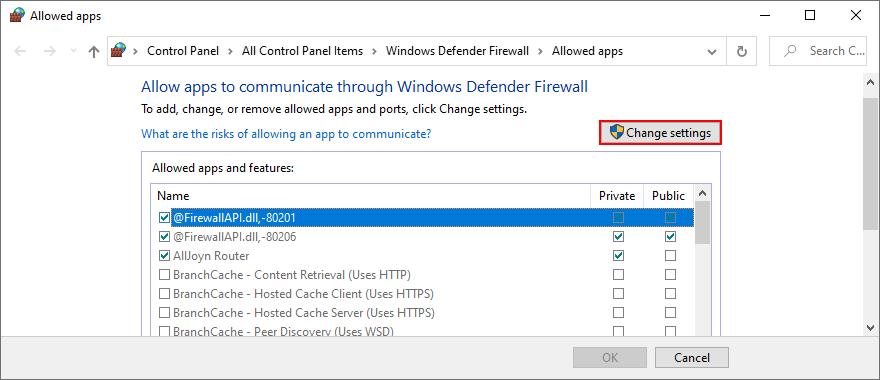Toggle AllJoyn Router name checkbox
Image resolution: width=880 pixels, height=380 pixels.
point(164,256)
